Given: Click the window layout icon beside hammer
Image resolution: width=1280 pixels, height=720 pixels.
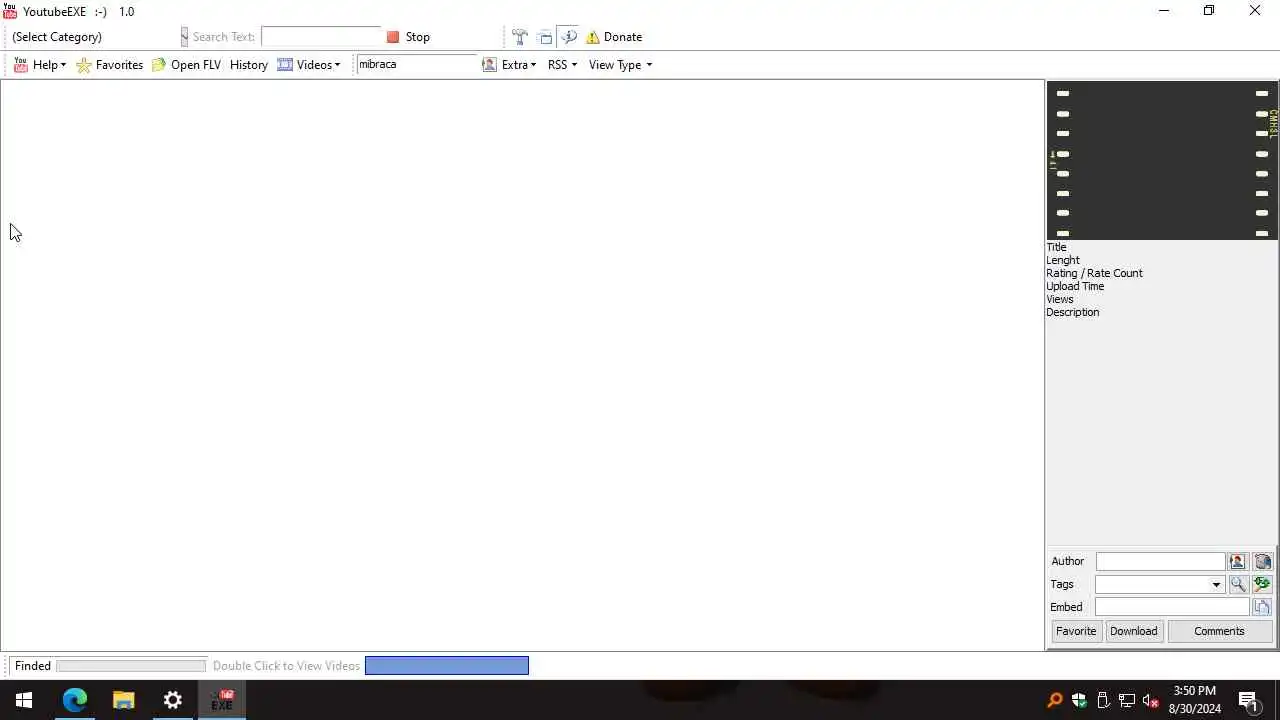Looking at the screenshot, I should (x=545, y=37).
